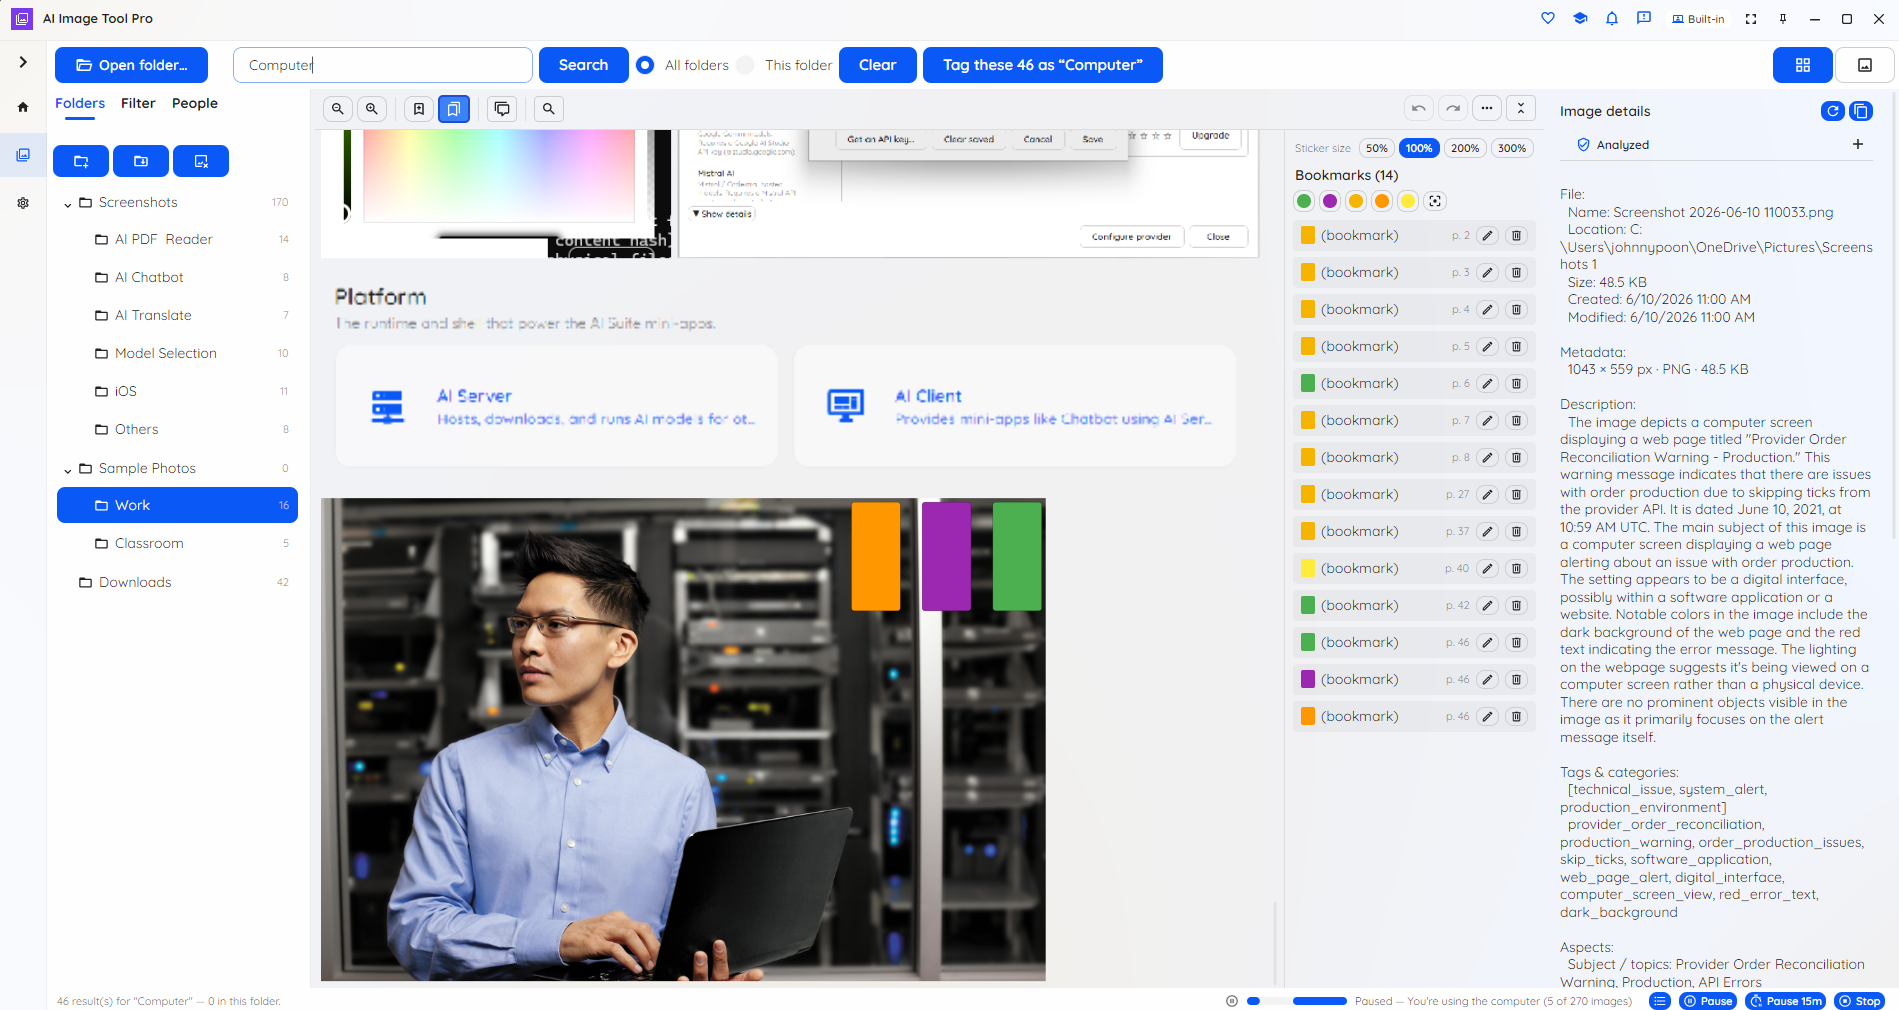
Task: Click the Pause 15m button
Action: click(x=1785, y=1001)
